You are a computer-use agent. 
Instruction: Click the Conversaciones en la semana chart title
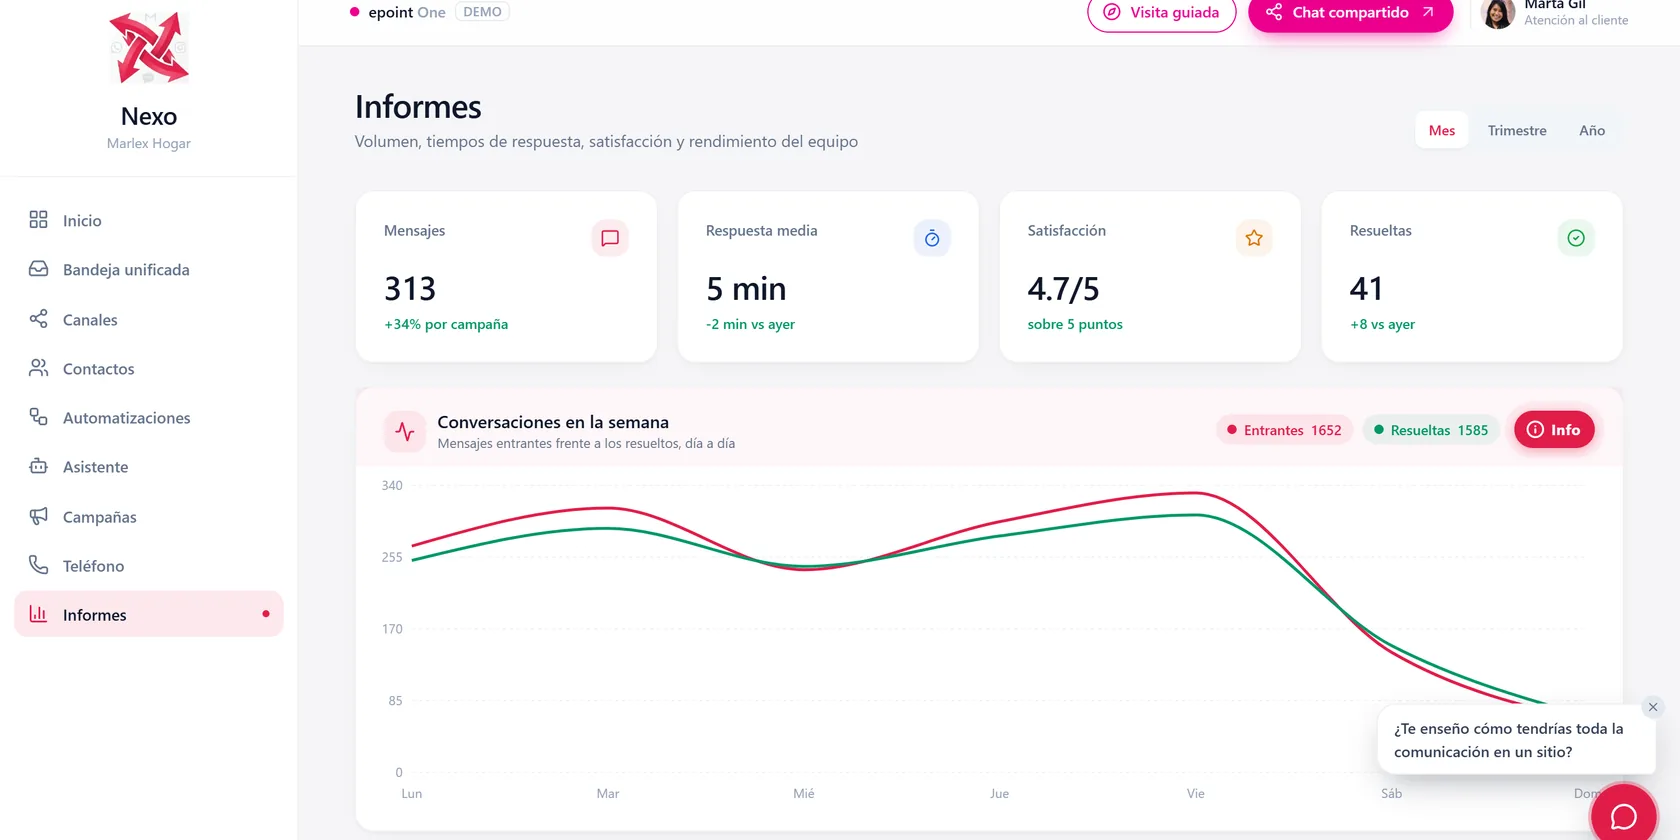[553, 422]
